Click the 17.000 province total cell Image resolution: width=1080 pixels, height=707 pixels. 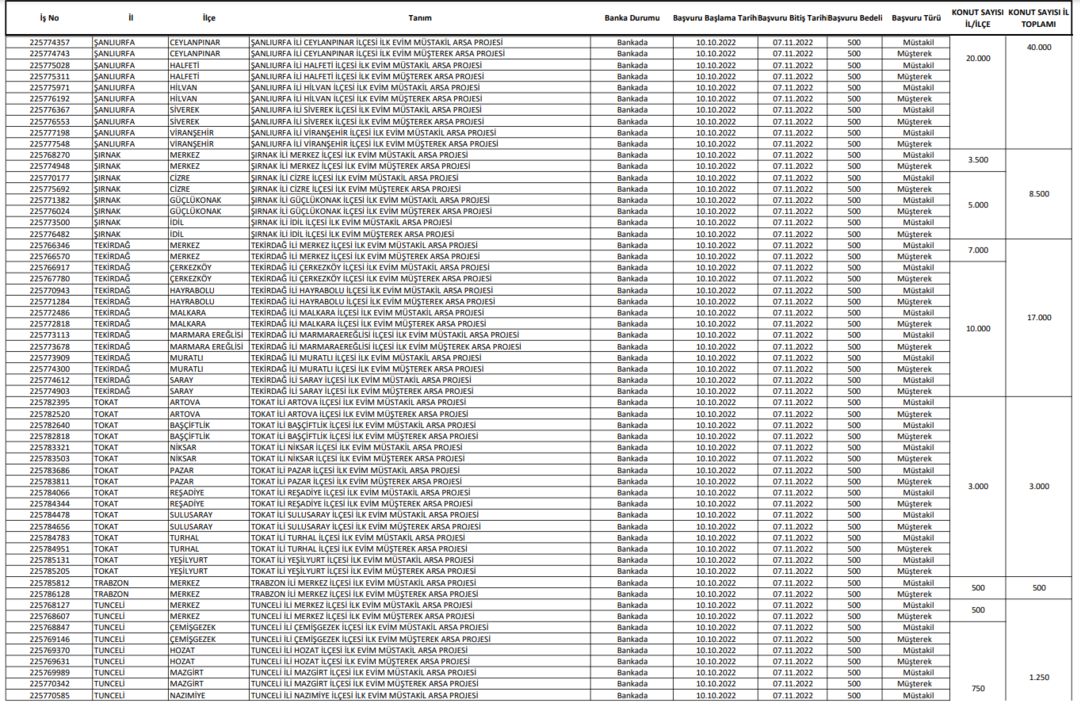[x=1039, y=318]
